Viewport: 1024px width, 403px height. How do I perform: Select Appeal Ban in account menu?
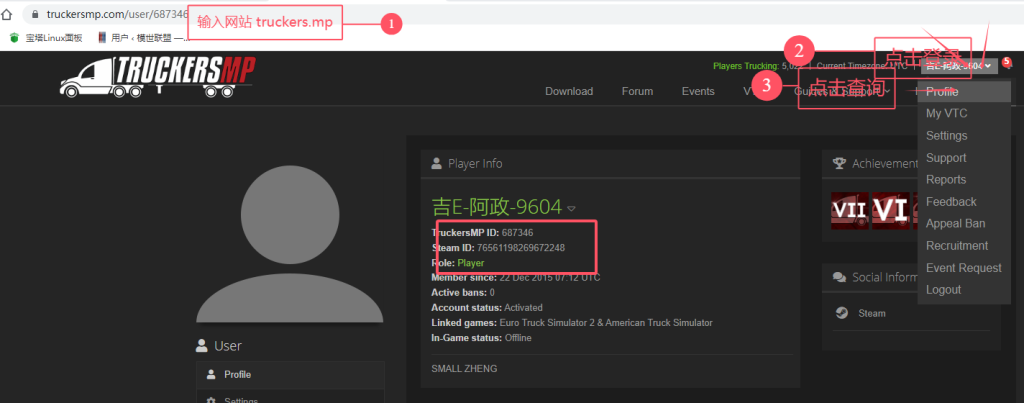964,223
